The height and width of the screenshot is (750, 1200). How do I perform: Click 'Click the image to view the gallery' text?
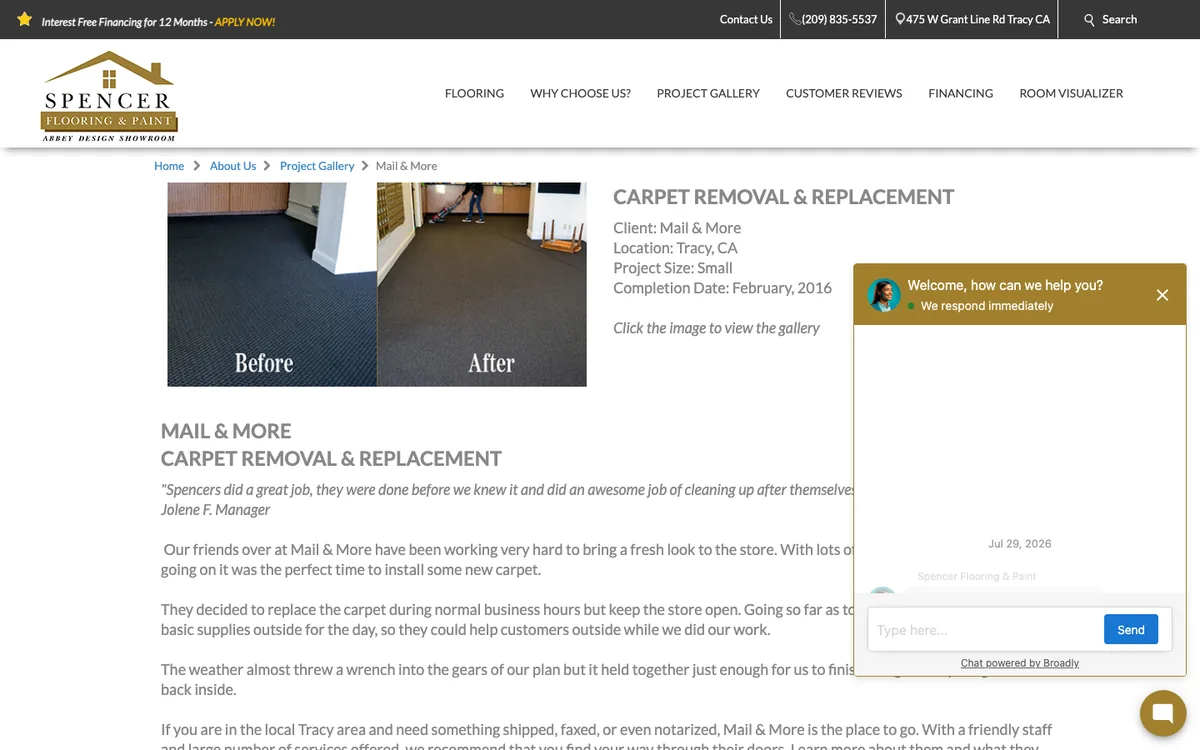coord(716,328)
